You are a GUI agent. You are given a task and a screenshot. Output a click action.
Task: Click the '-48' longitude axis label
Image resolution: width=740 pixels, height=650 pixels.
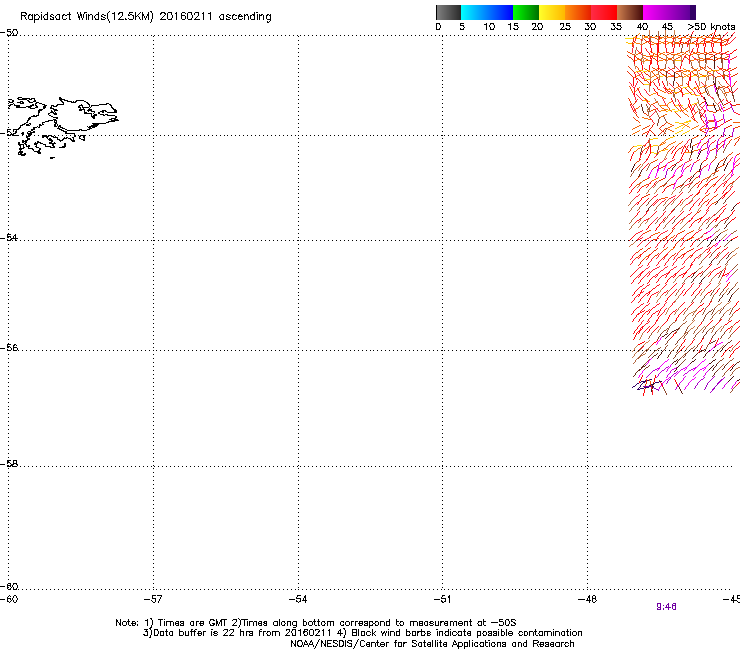click(587, 599)
